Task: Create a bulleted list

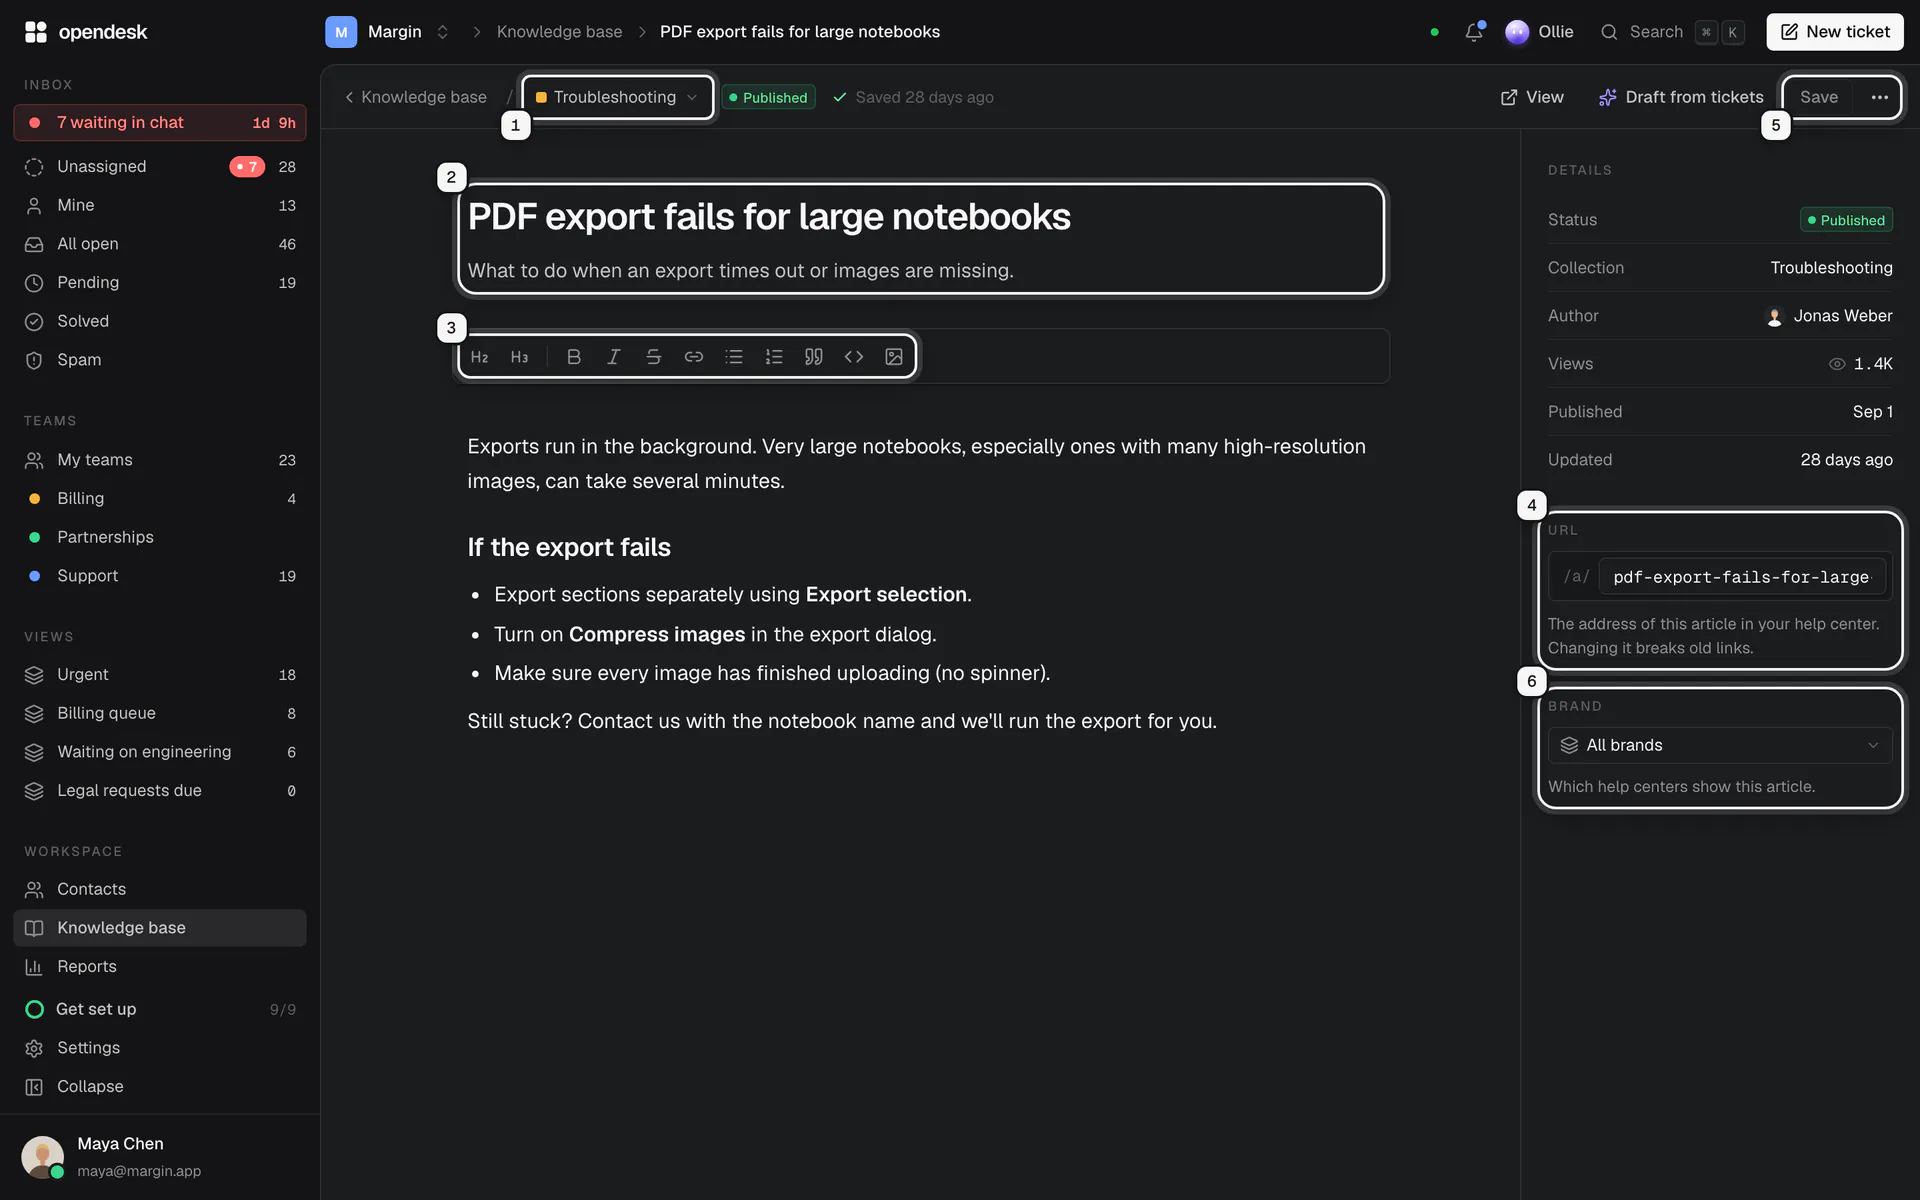Action: tap(733, 357)
